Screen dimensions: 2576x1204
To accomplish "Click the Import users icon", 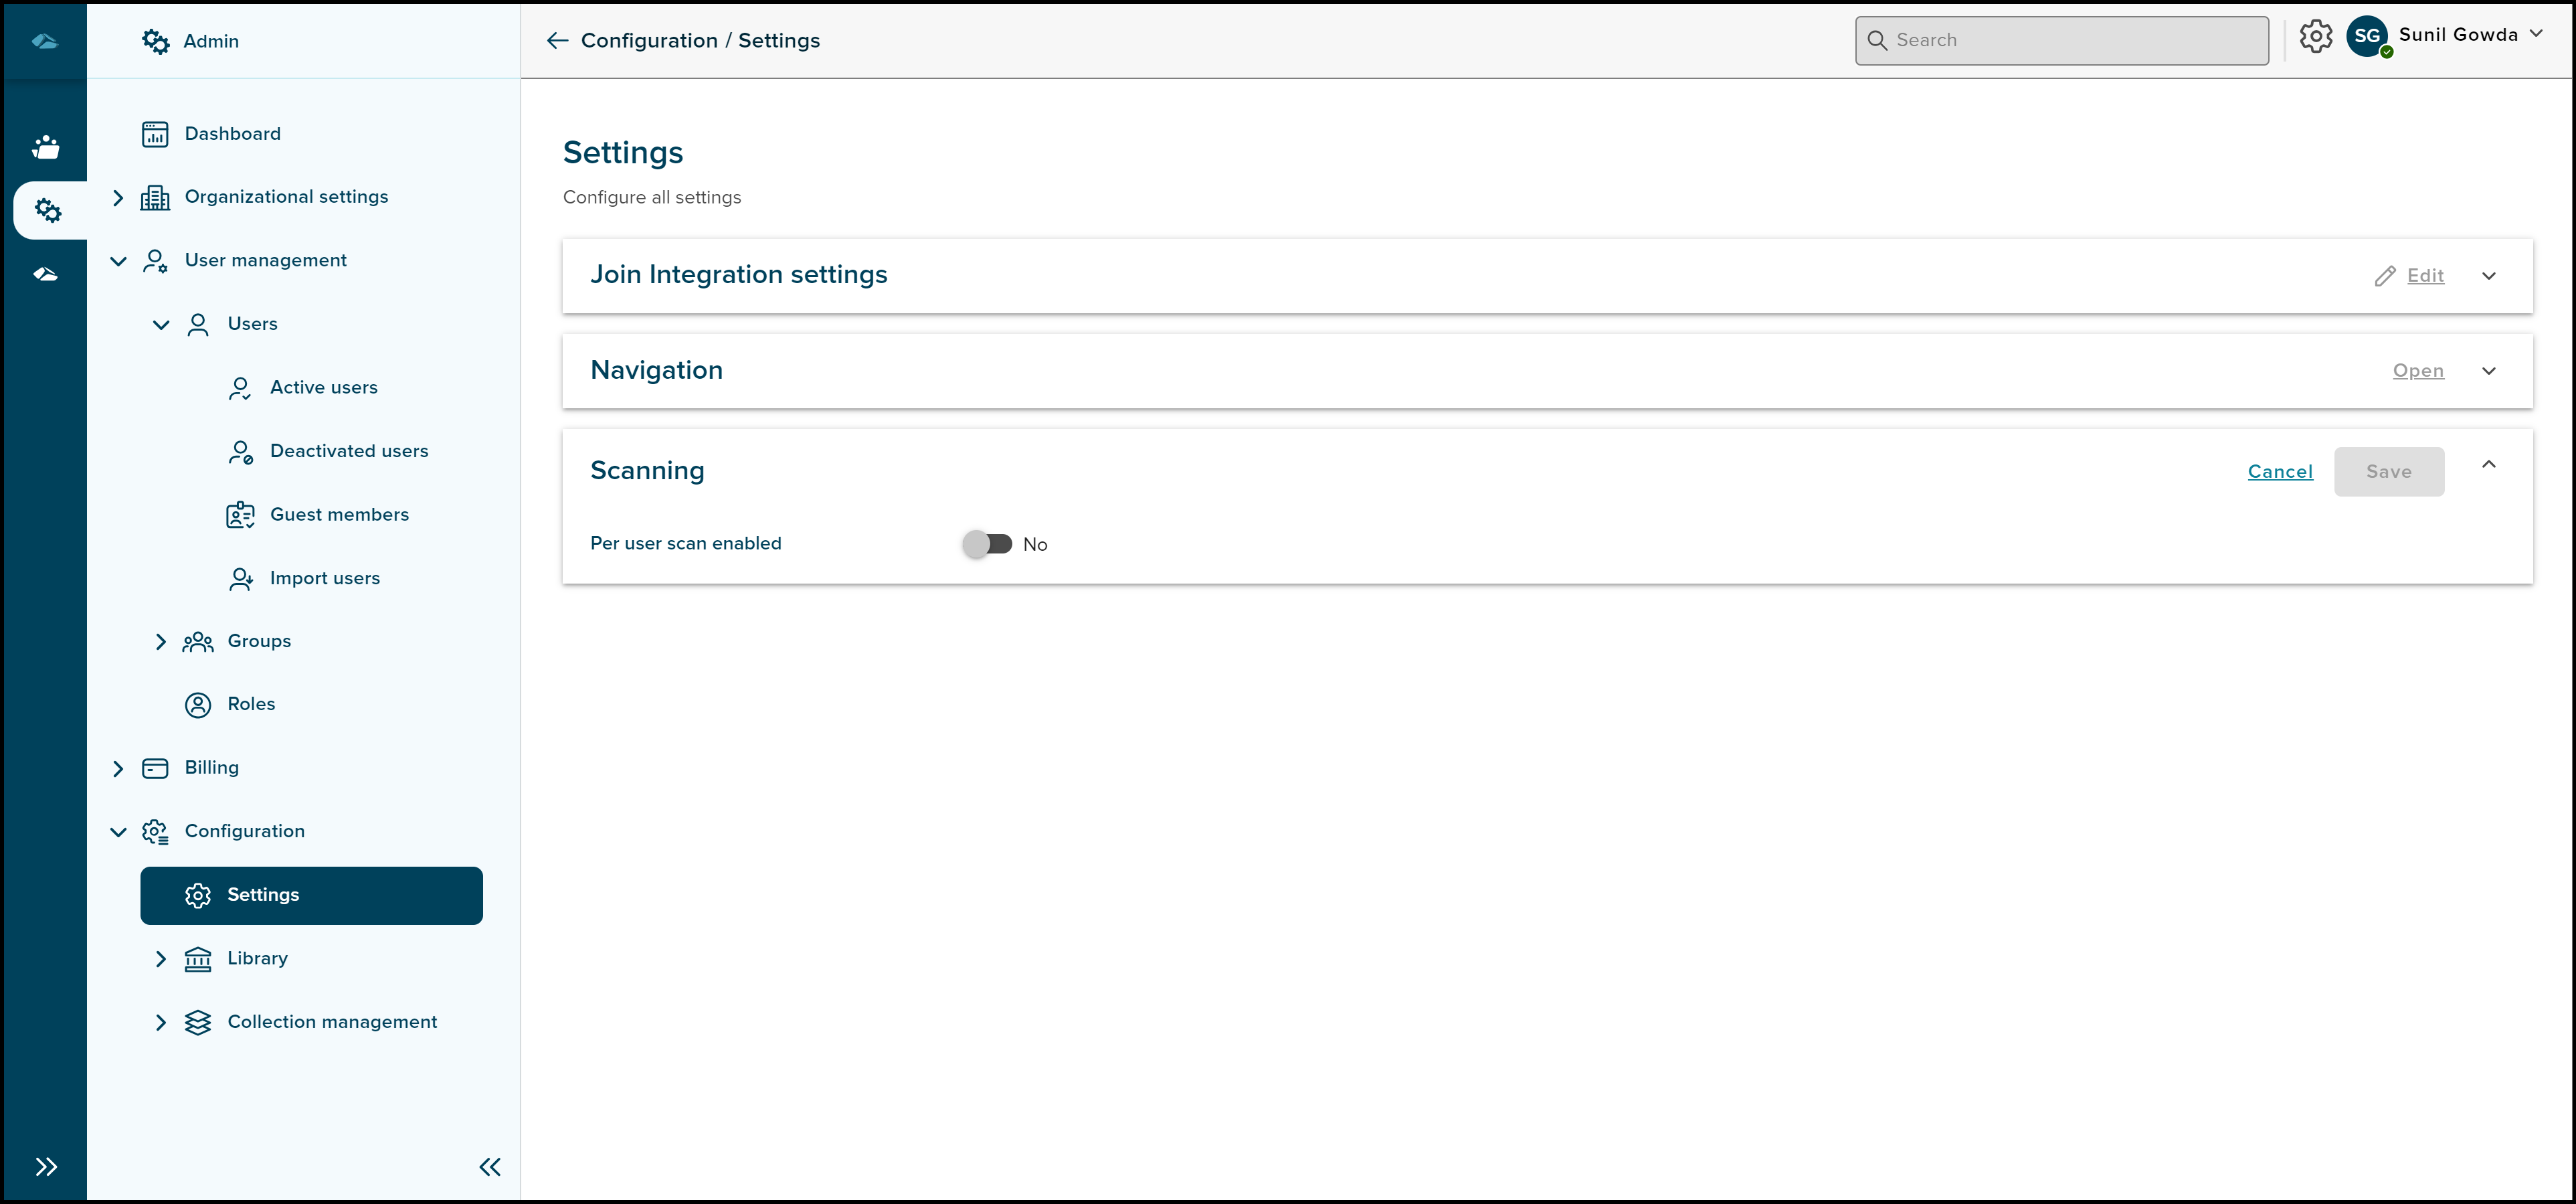I will click(x=240, y=578).
